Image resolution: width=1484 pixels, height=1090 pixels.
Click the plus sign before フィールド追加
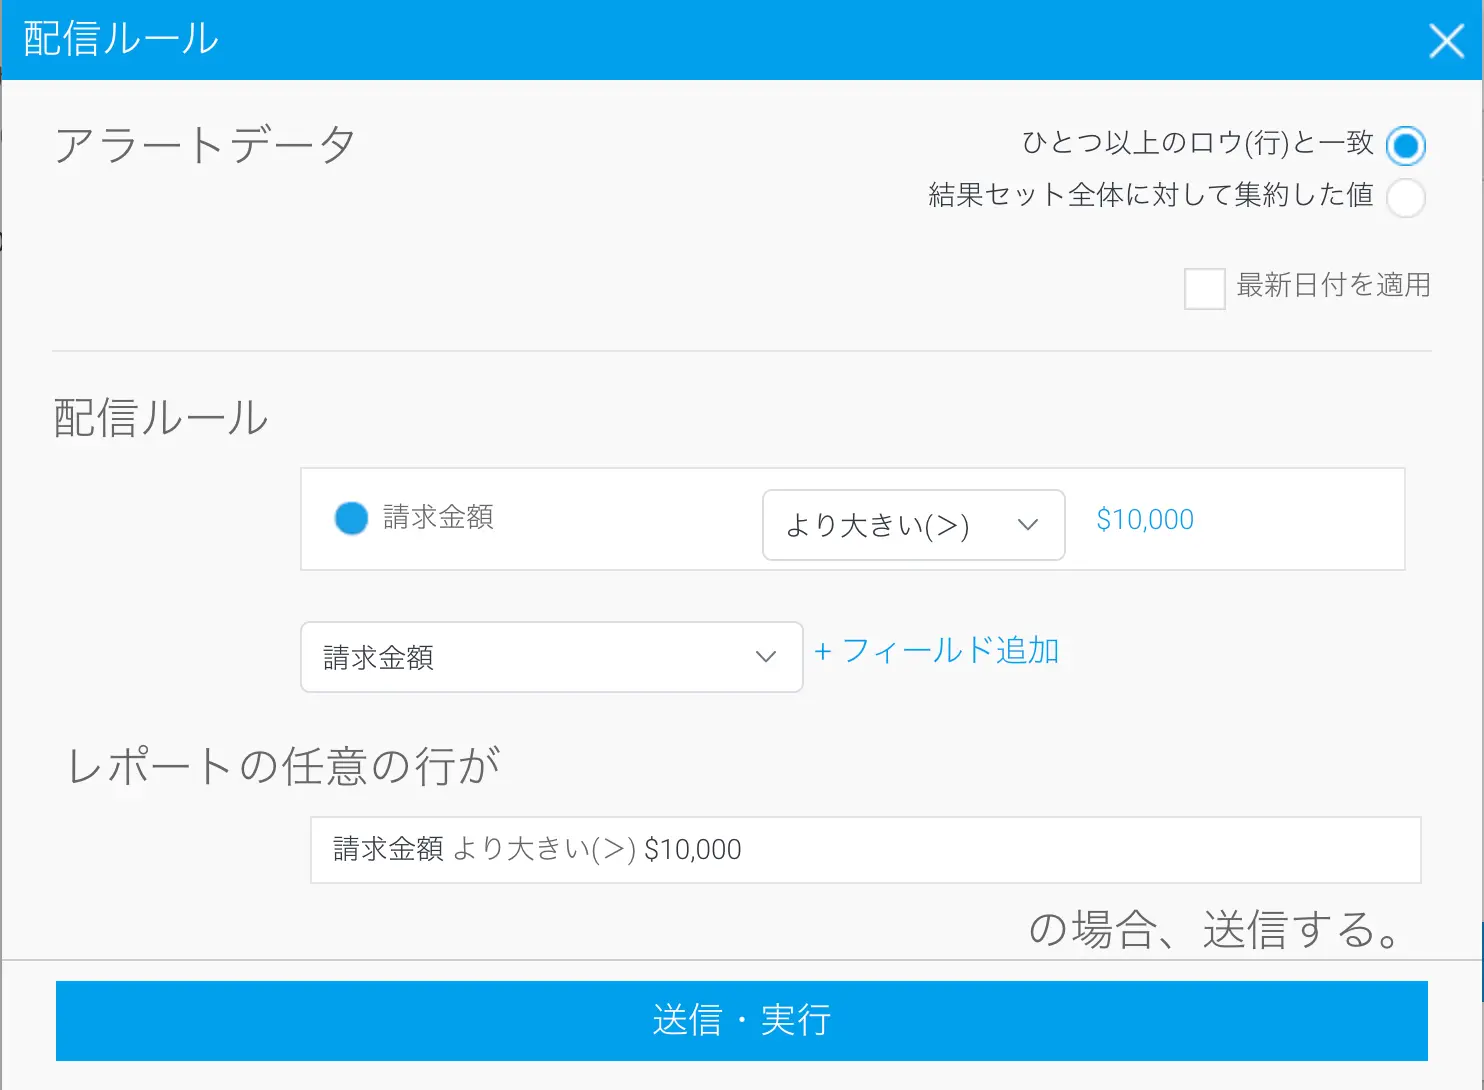pyautogui.click(x=823, y=652)
